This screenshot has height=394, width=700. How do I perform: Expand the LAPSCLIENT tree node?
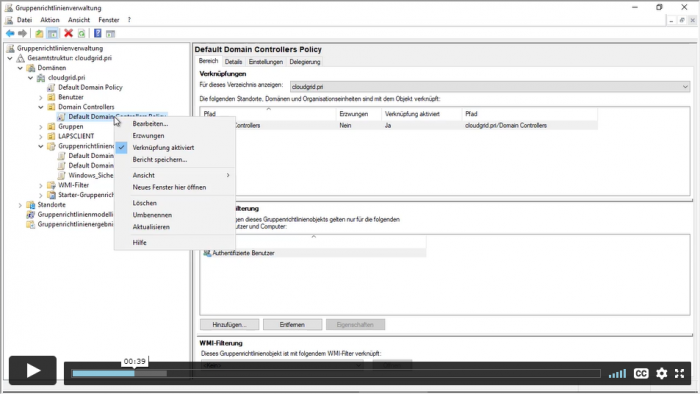pyautogui.click(x=41, y=136)
